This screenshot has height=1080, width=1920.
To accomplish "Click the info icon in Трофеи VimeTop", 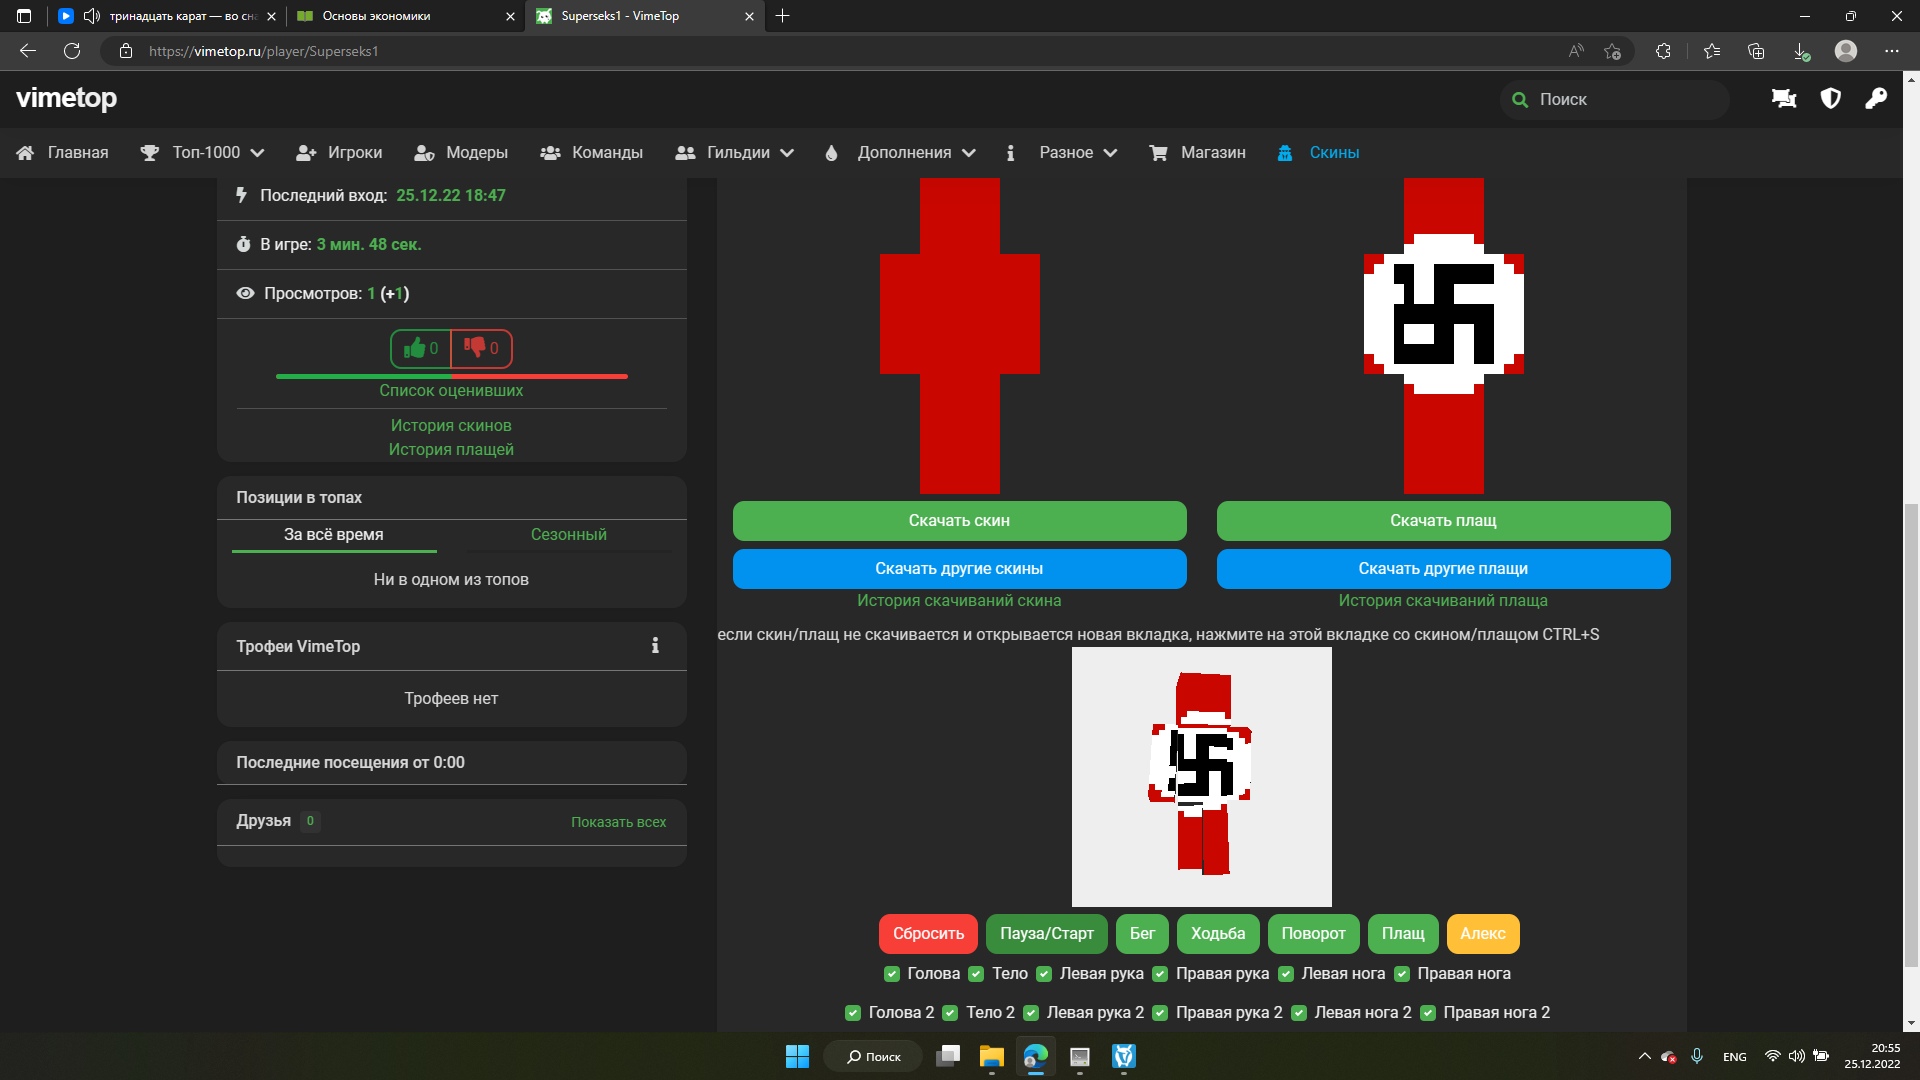I will click(x=655, y=646).
